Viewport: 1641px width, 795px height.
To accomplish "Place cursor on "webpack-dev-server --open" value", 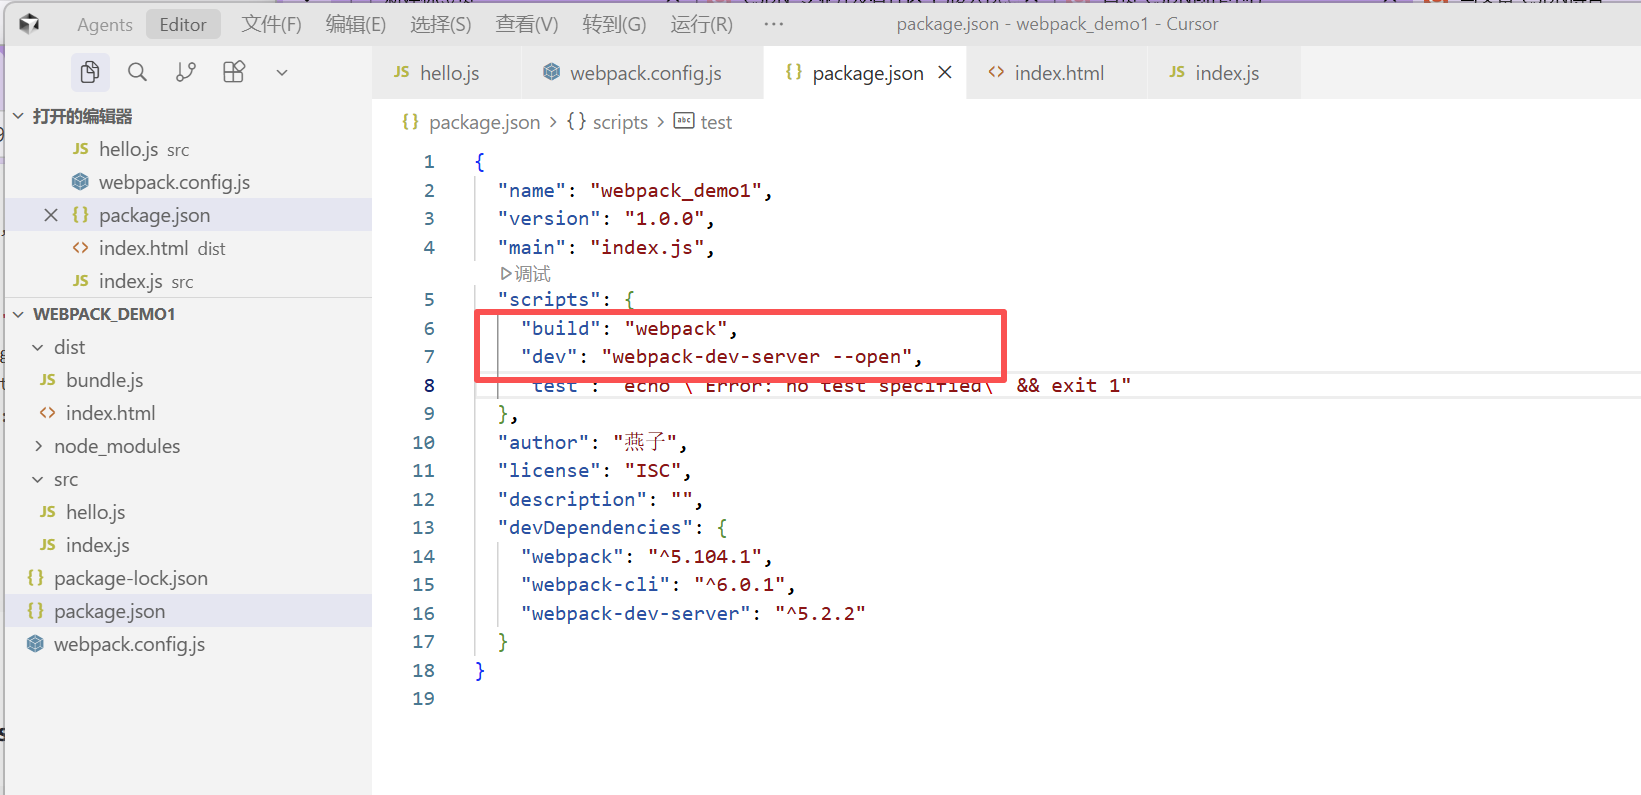I will tap(756, 357).
